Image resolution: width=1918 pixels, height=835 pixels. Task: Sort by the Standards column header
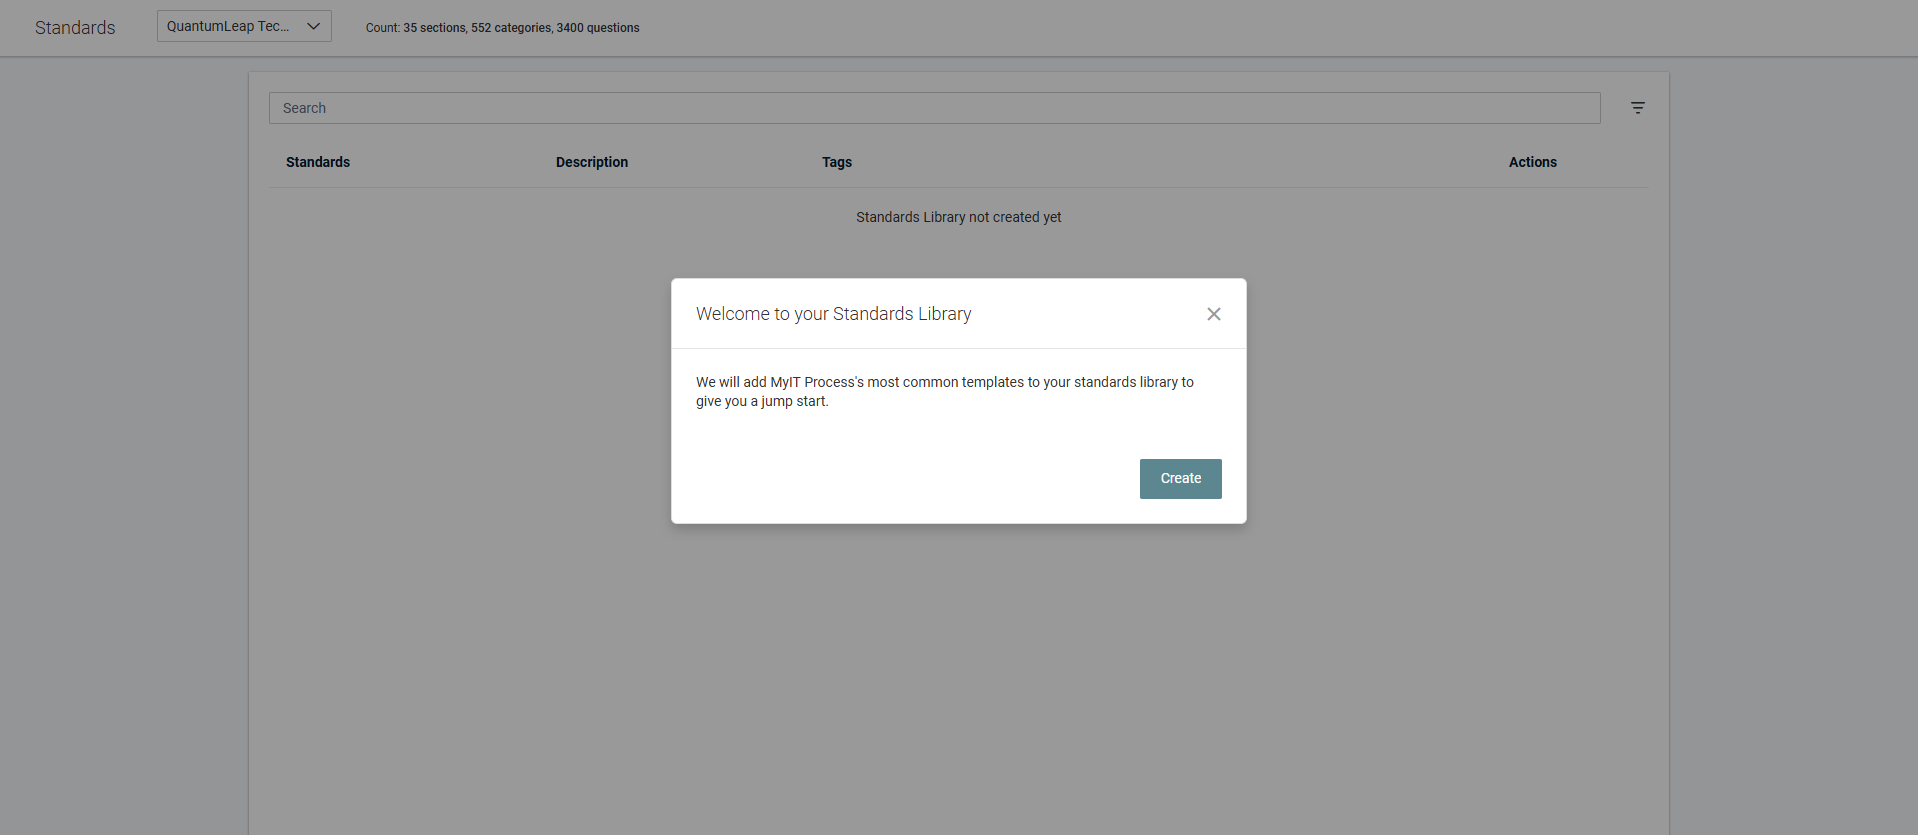[x=318, y=162]
